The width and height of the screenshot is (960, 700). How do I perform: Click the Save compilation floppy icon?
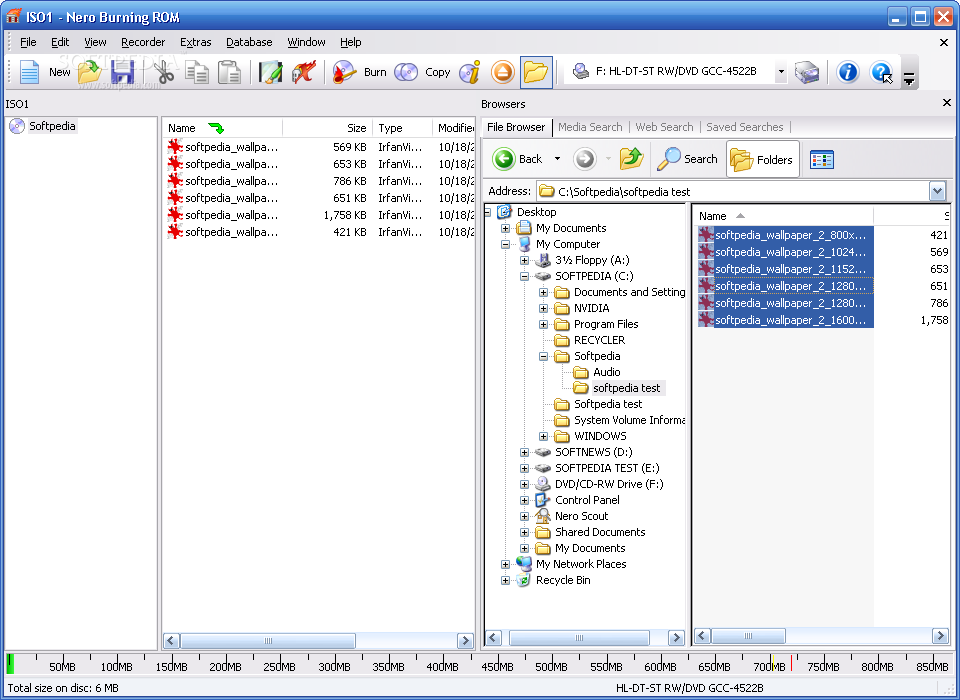122,72
